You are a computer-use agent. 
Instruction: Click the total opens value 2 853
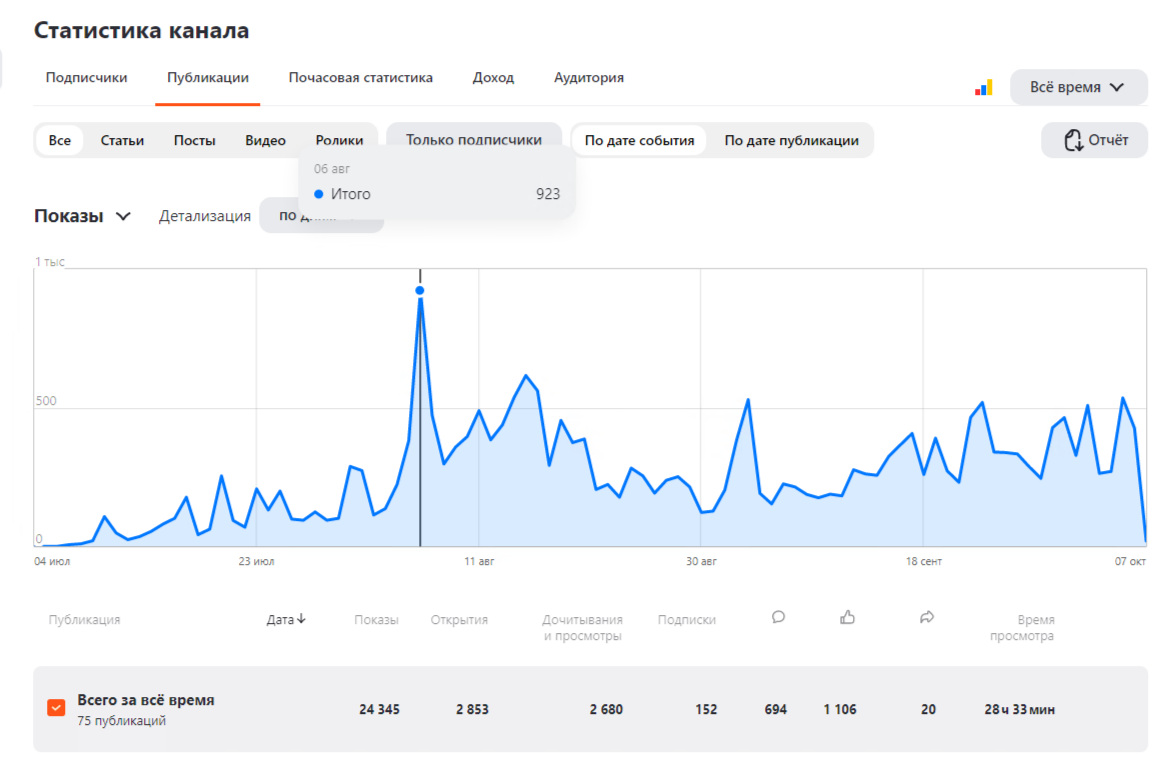(472, 709)
